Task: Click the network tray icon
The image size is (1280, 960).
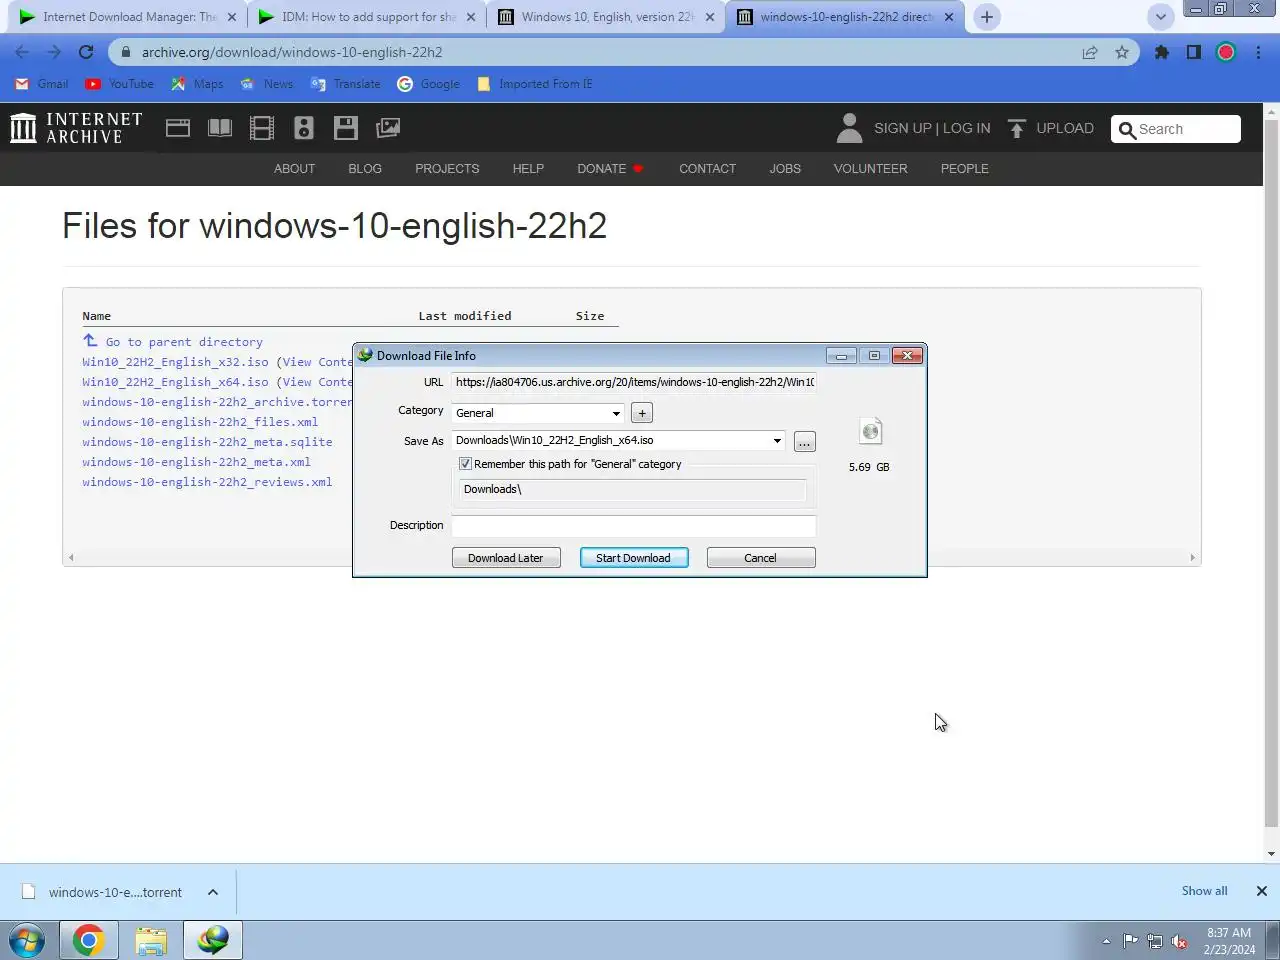Action: (1155, 941)
